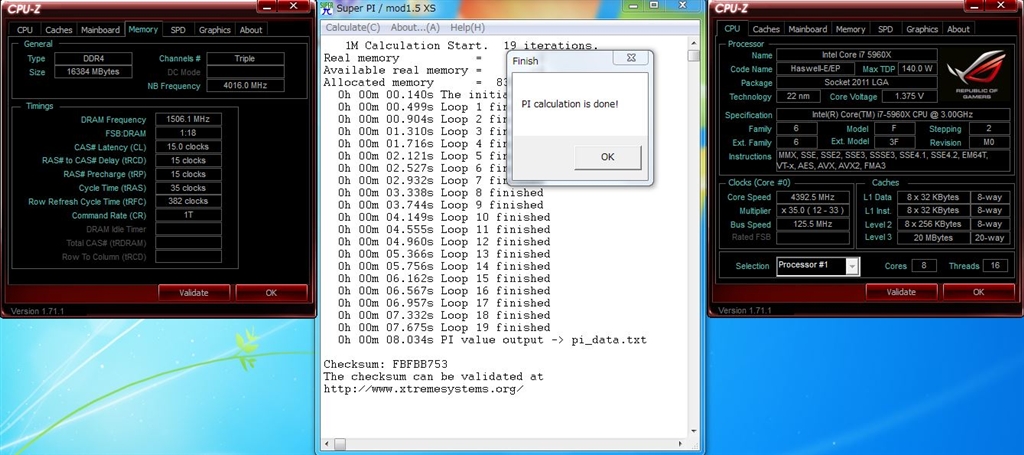
Task: Open About tab in left CPU-Z window
Action: tap(251, 30)
